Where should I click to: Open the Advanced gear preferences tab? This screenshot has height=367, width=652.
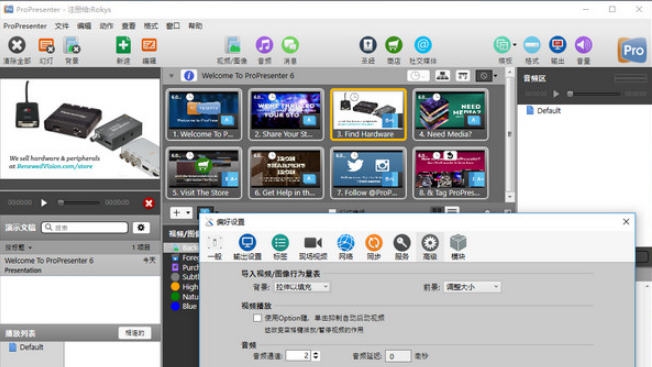[x=430, y=247]
